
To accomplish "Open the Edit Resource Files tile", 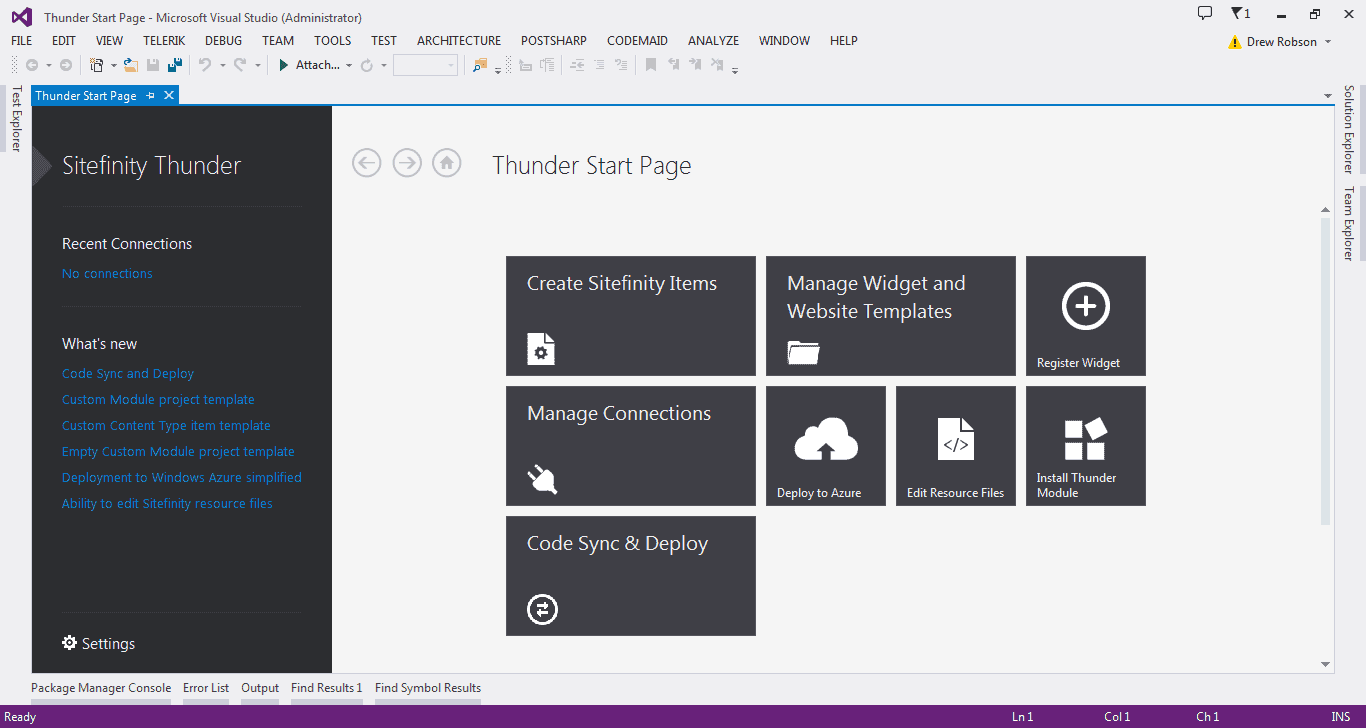I will tap(955, 446).
